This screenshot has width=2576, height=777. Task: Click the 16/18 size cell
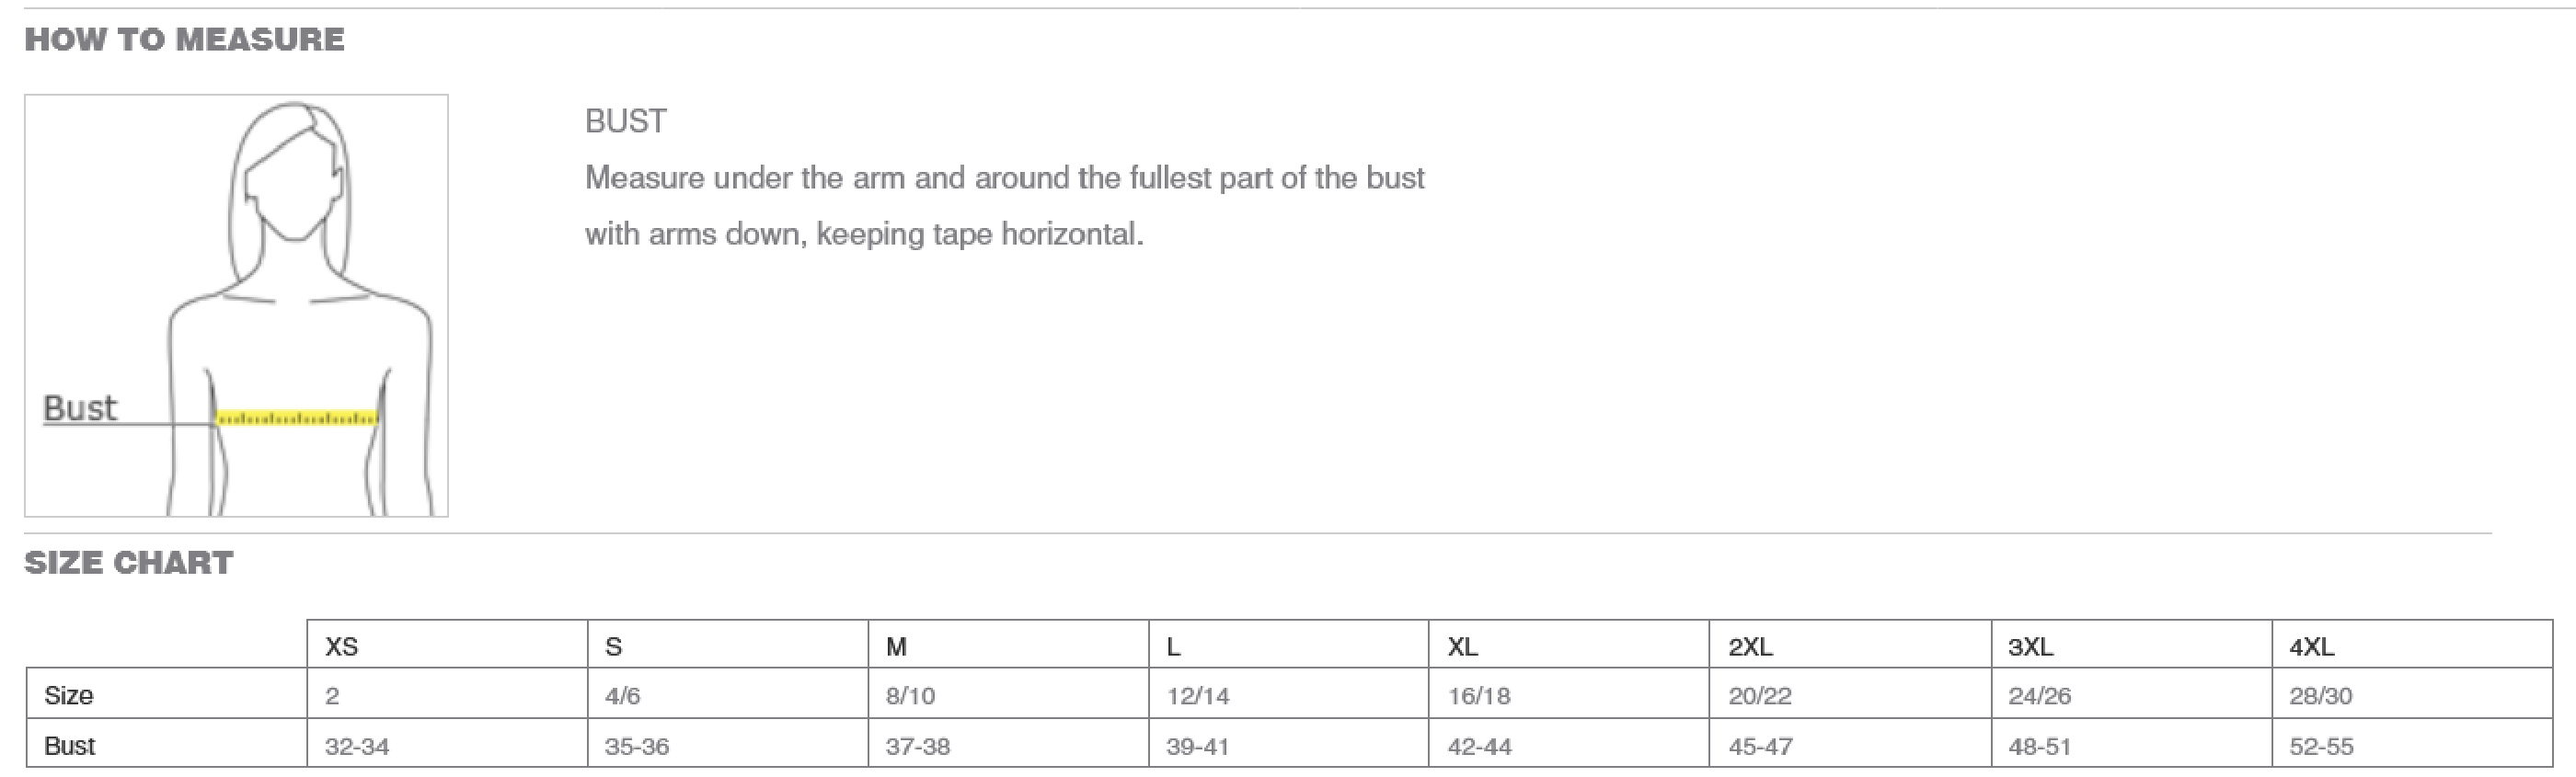tap(1479, 695)
